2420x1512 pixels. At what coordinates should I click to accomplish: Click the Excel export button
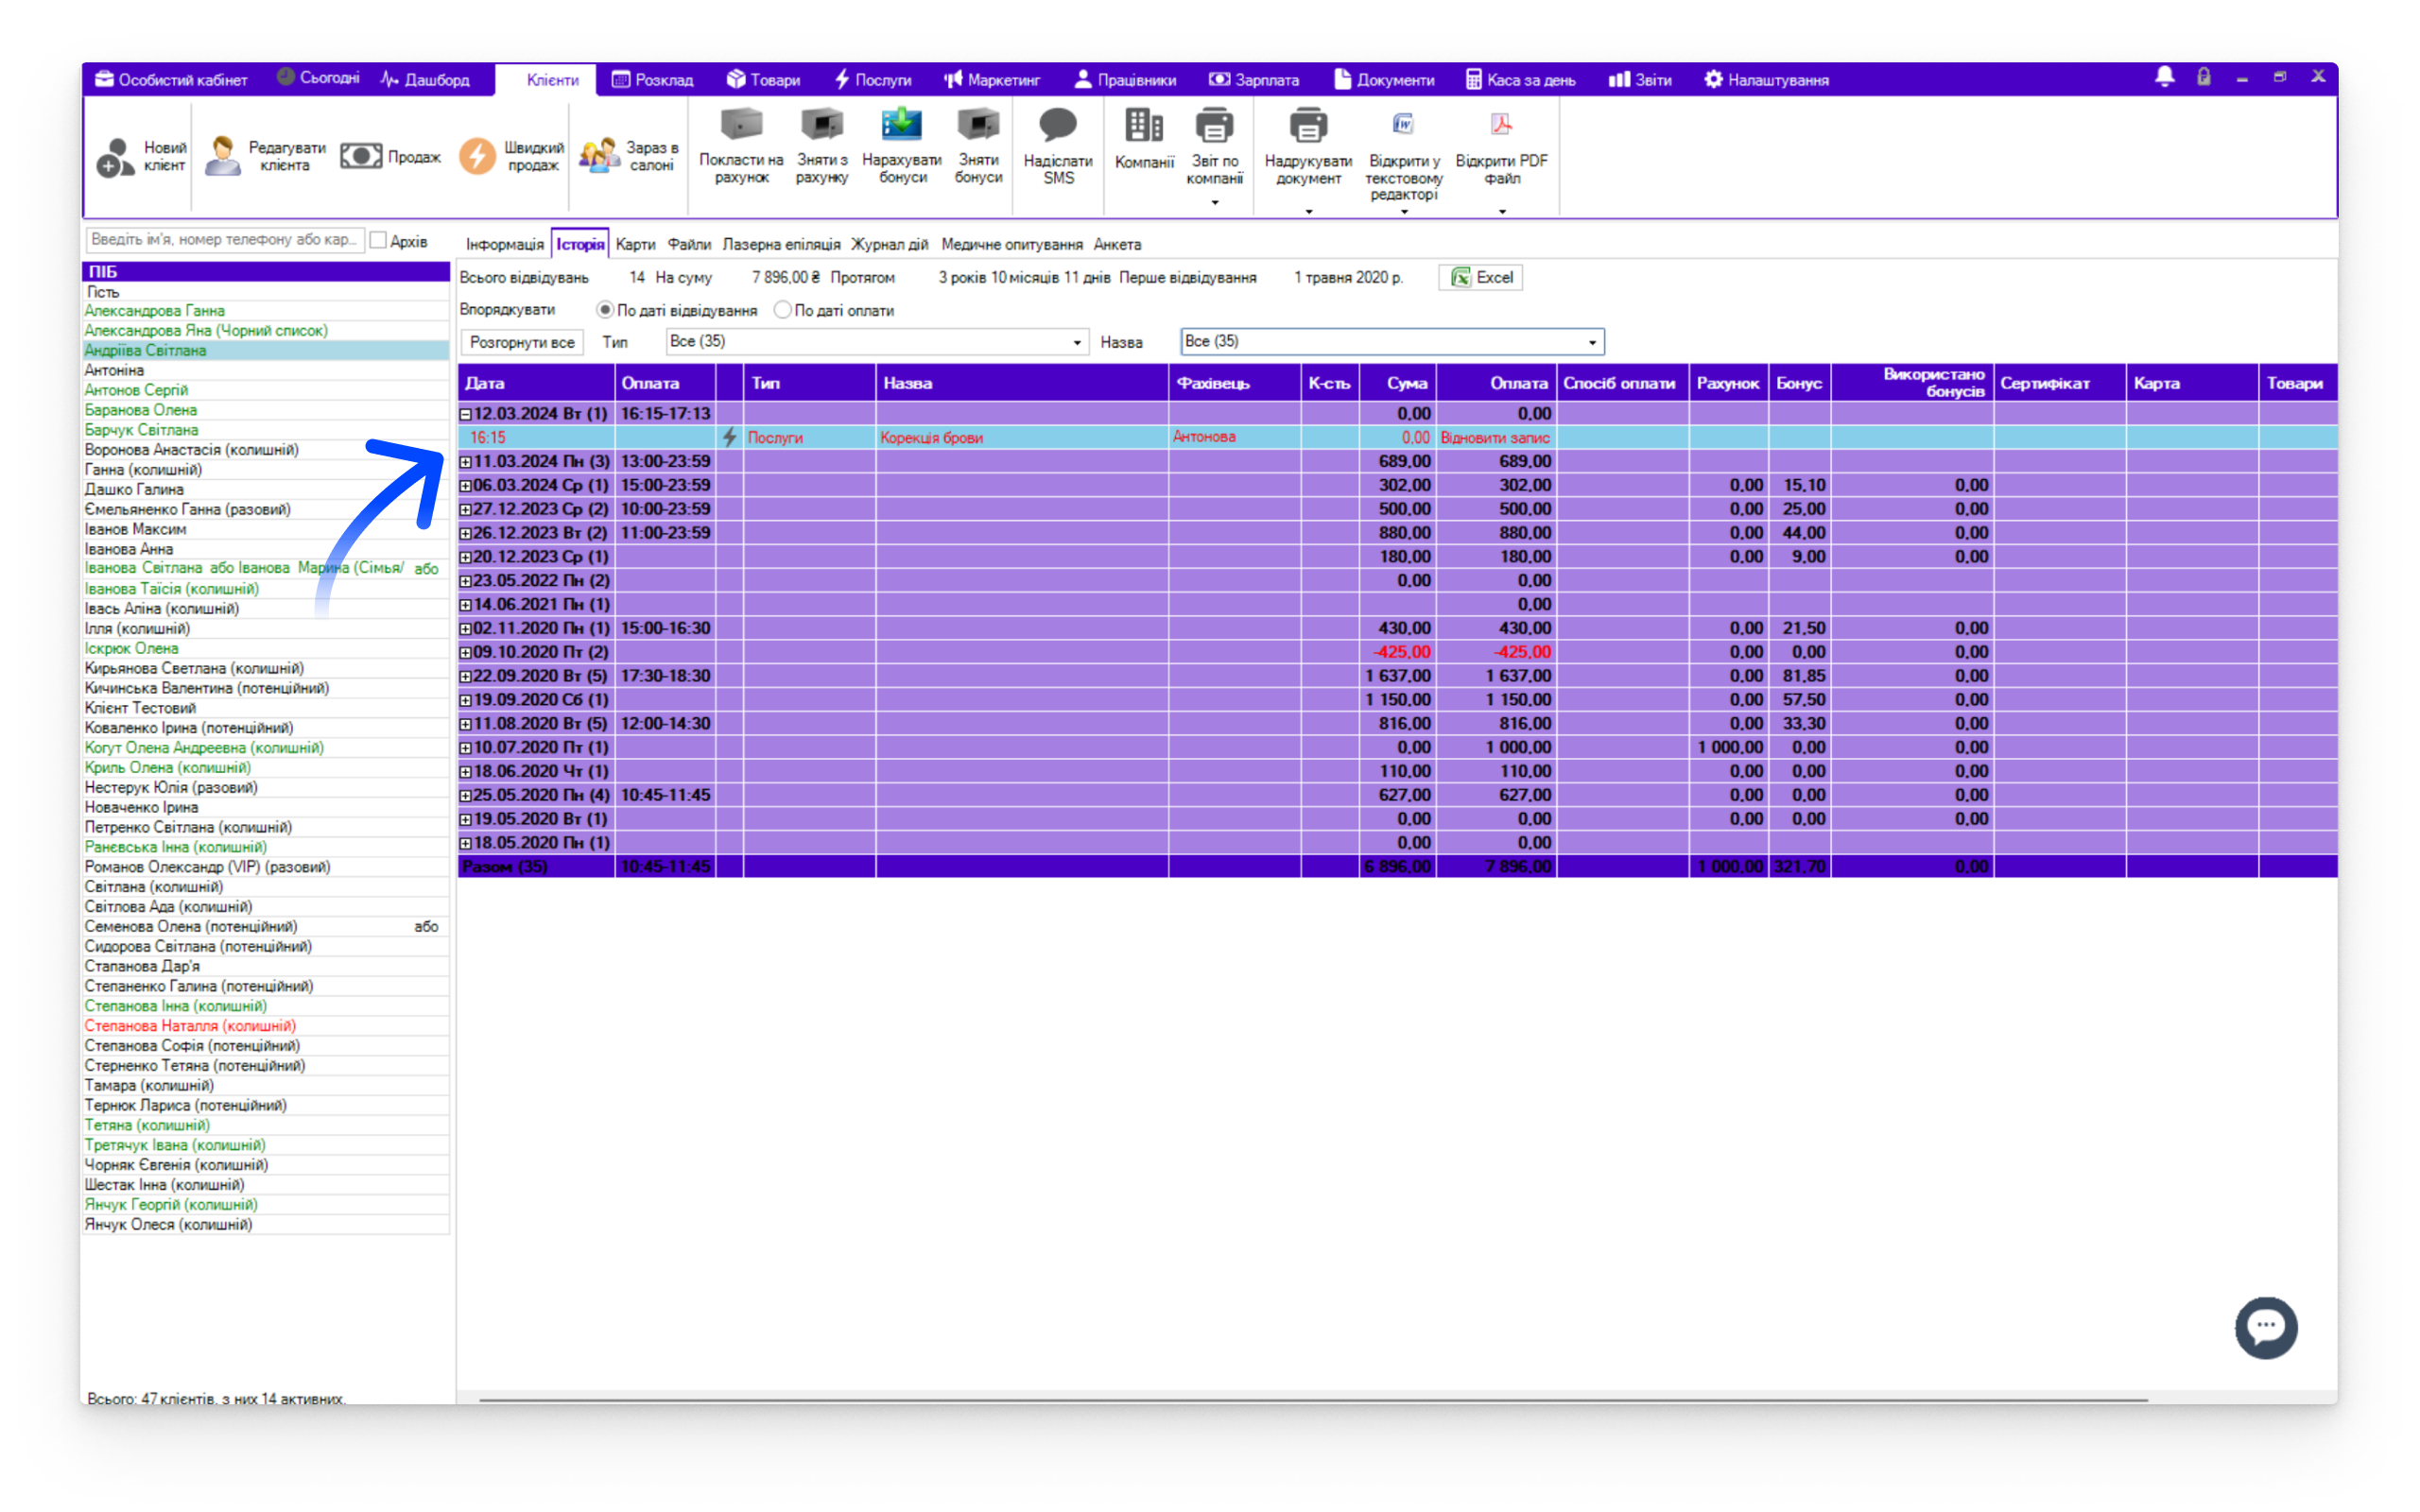pyautogui.click(x=1480, y=277)
